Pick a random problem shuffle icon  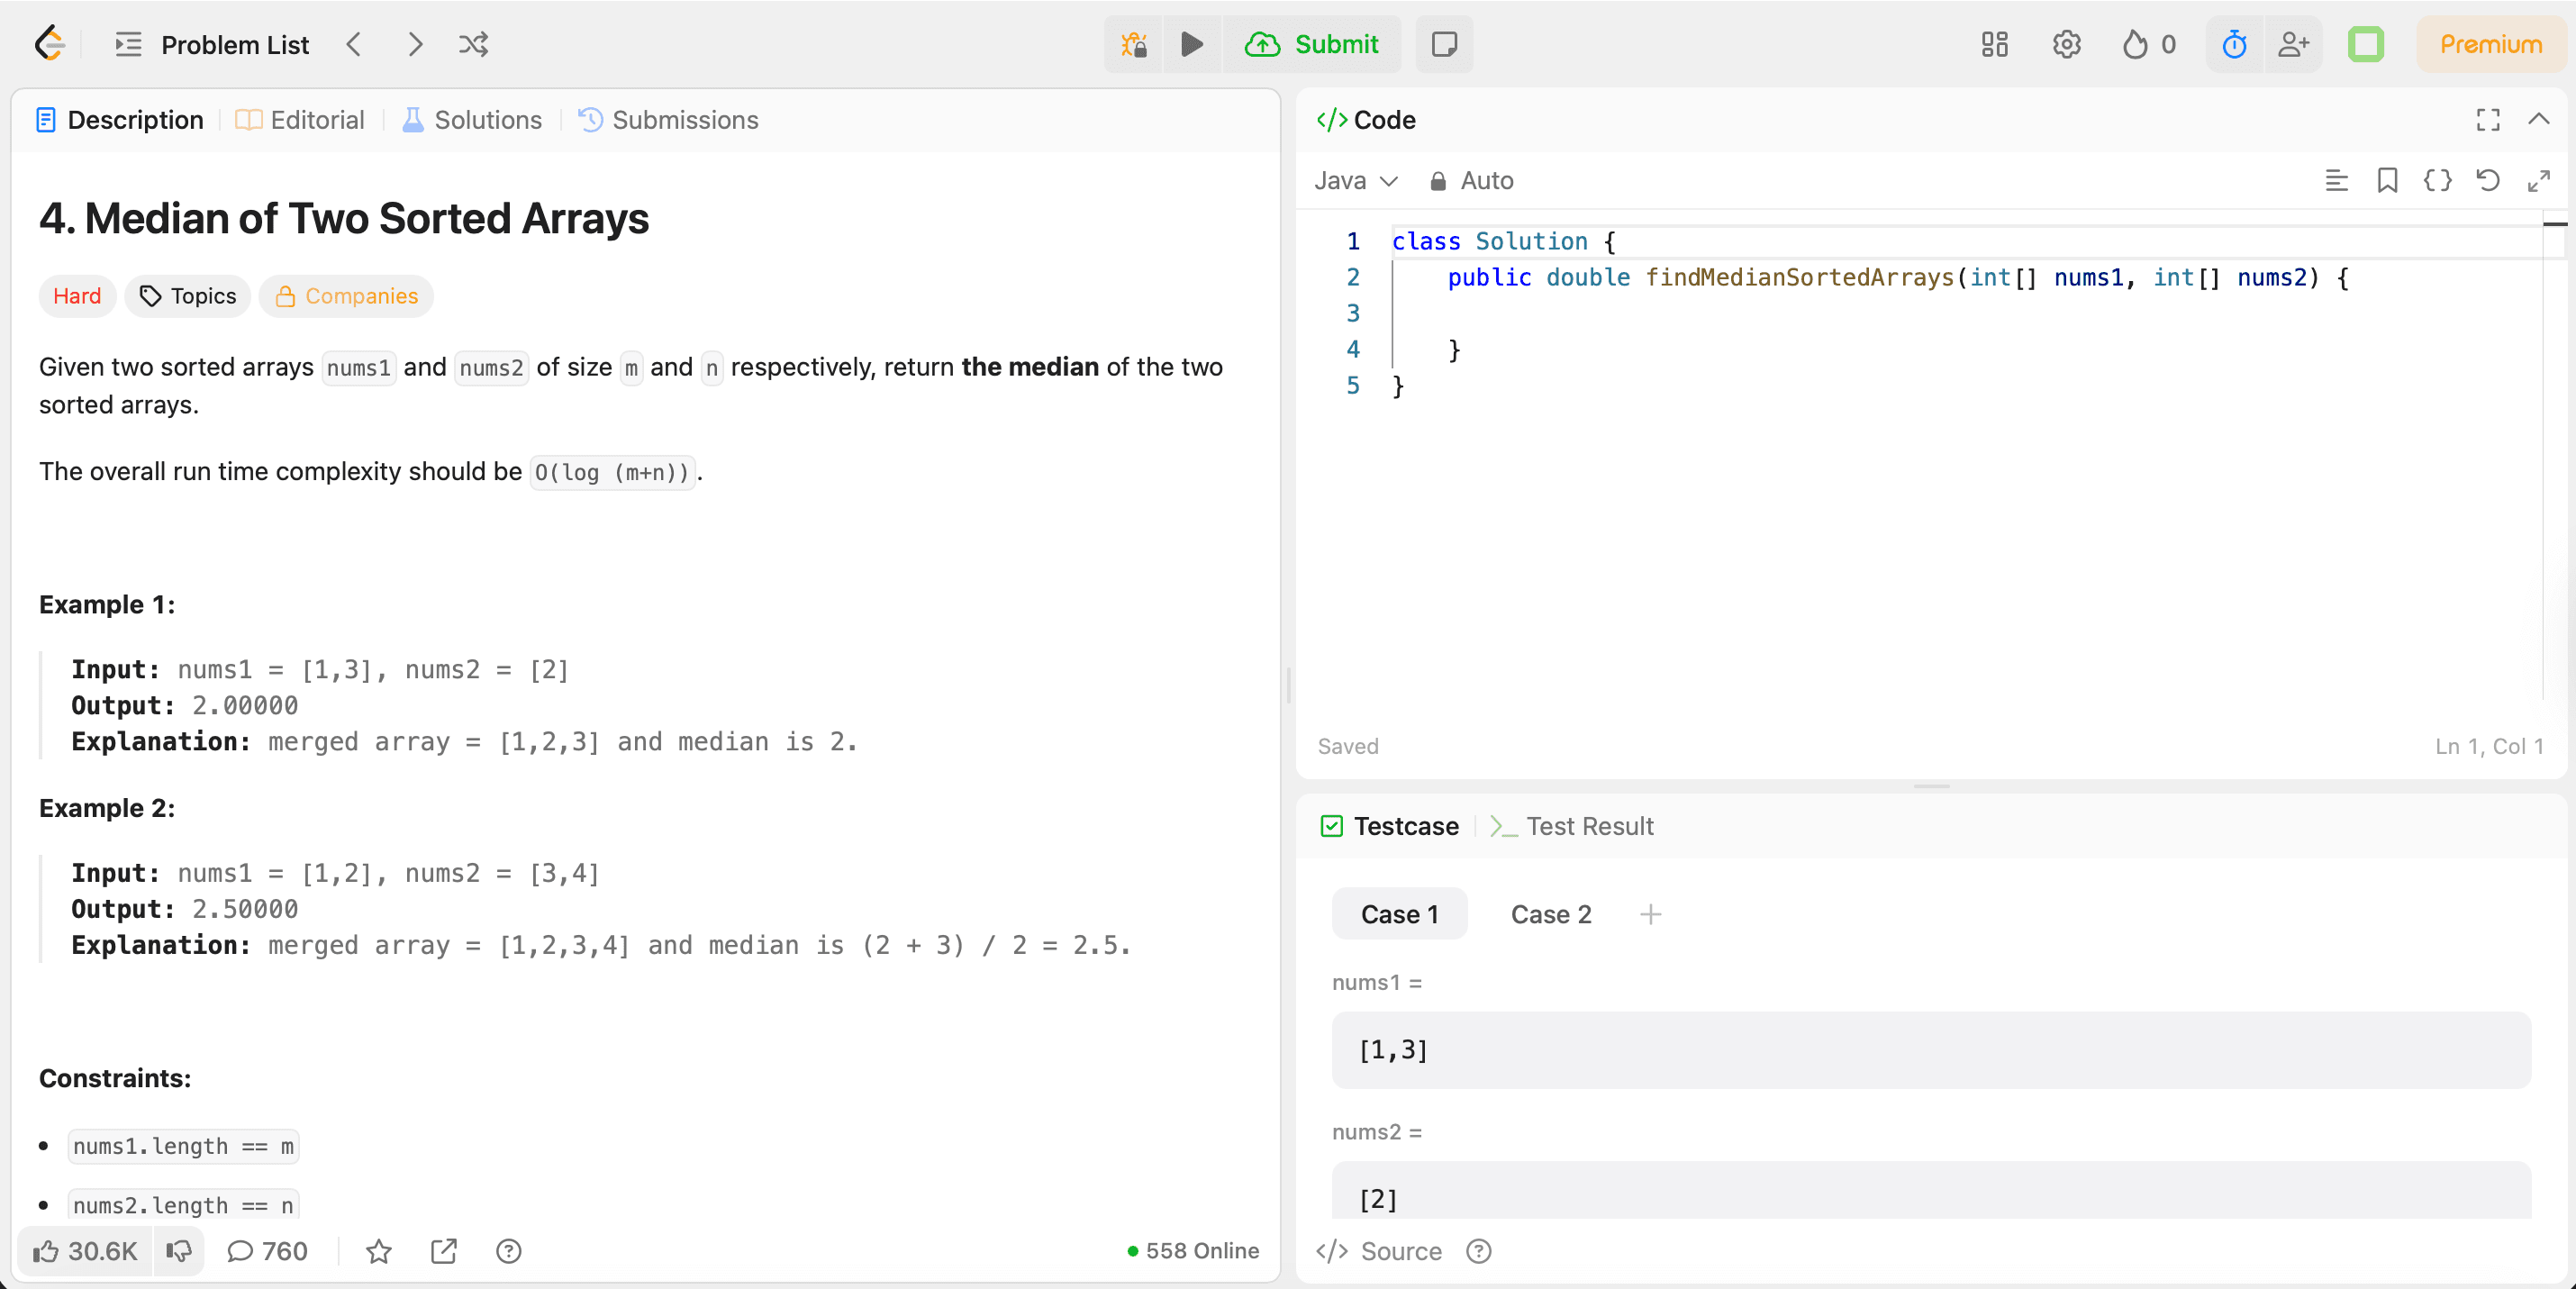point(473,44)
